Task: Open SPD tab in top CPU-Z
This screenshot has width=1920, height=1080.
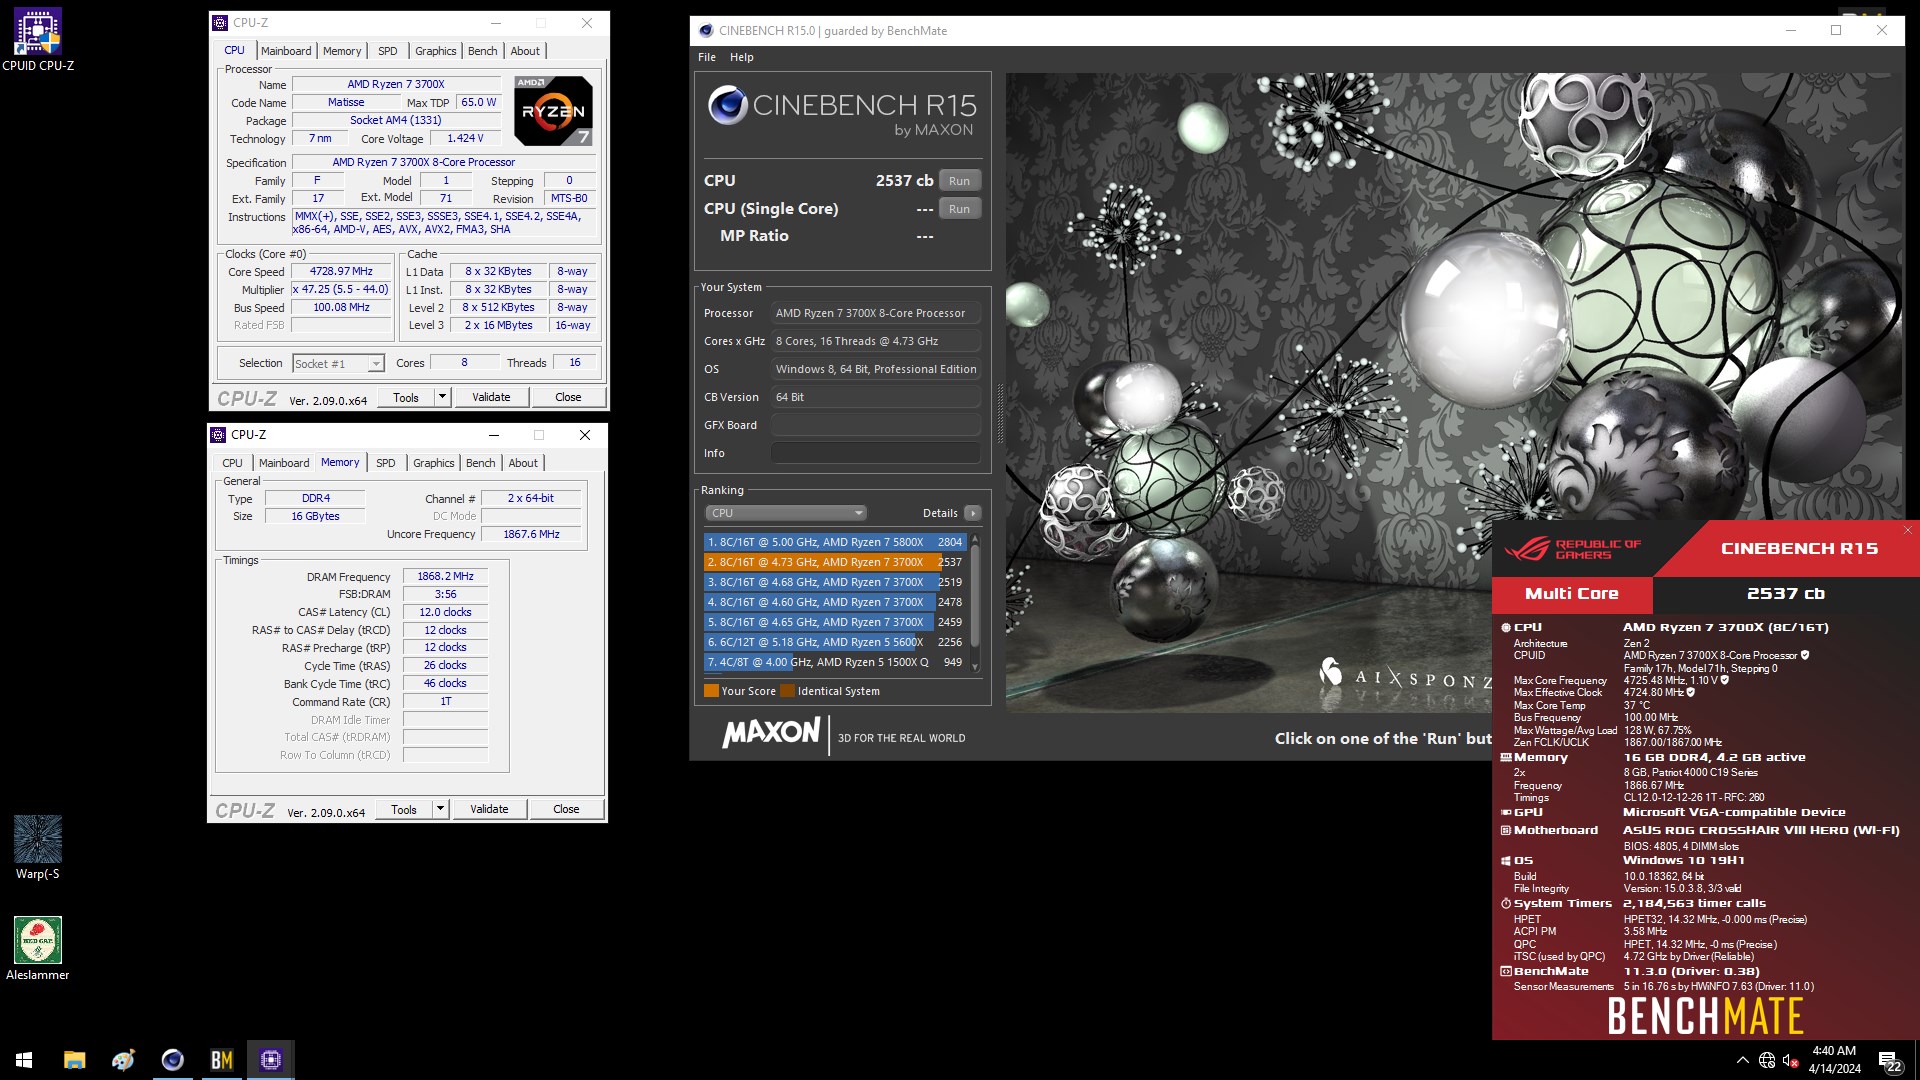Action: tap(388, 51)
